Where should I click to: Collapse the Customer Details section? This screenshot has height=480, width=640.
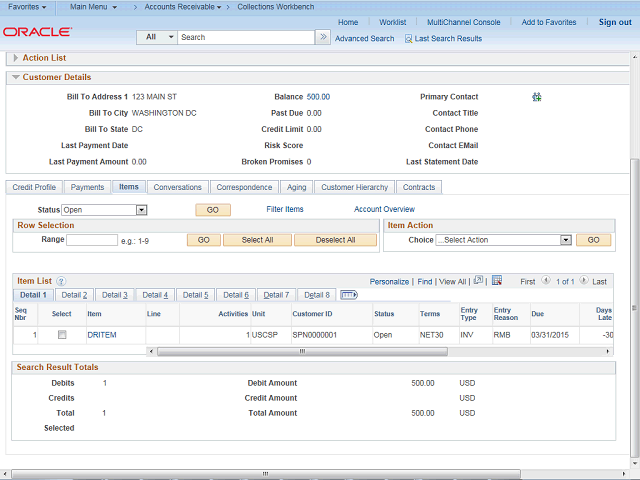point(15,77)
